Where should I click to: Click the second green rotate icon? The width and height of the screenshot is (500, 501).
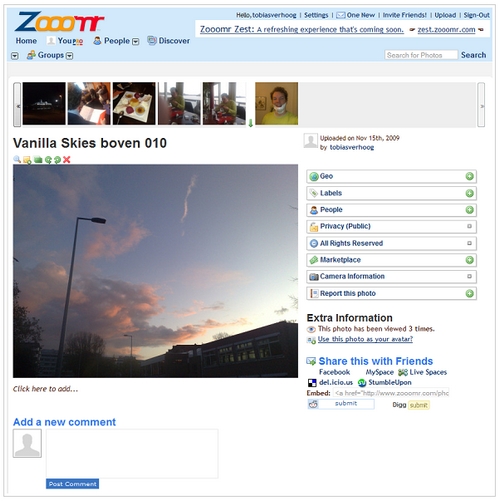(57, 160)
